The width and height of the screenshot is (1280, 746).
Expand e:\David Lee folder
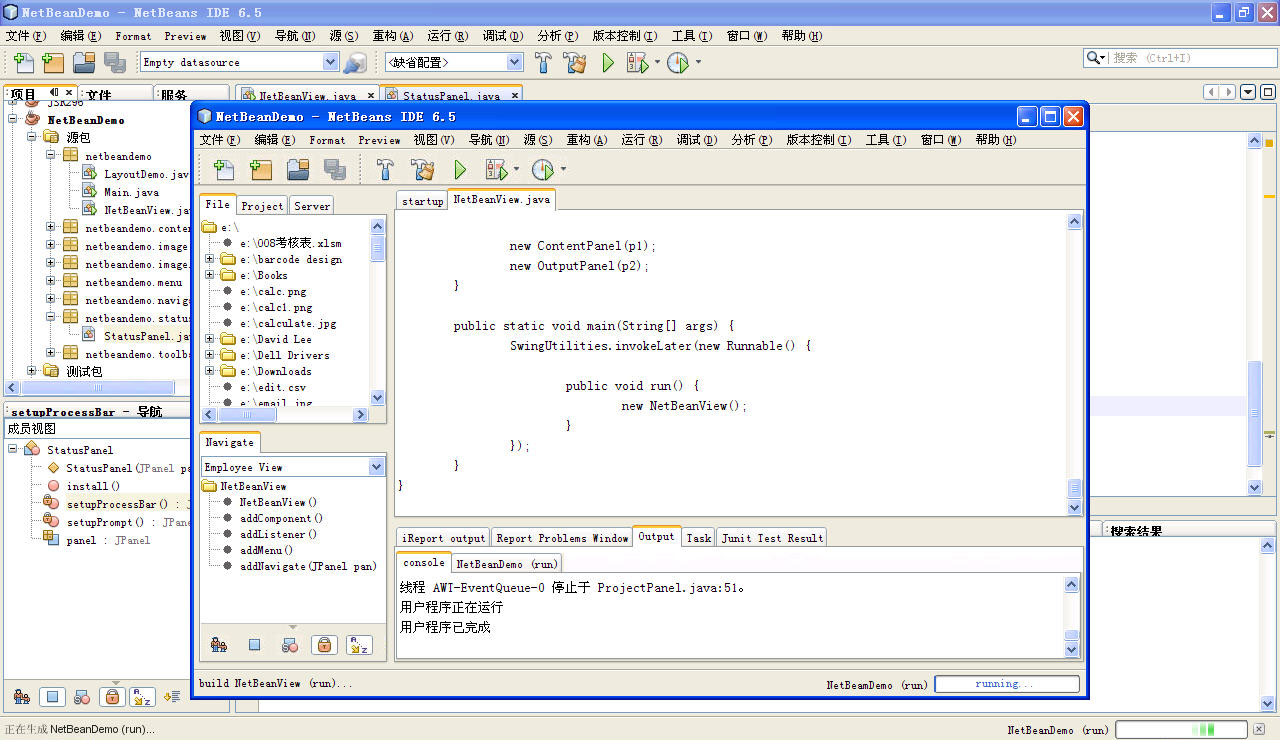[x=210, y=339]
